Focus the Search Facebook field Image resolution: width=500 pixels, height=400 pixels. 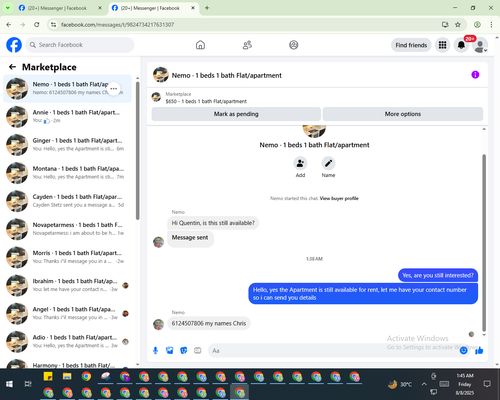pyautogui.click(x=80, y=45)
